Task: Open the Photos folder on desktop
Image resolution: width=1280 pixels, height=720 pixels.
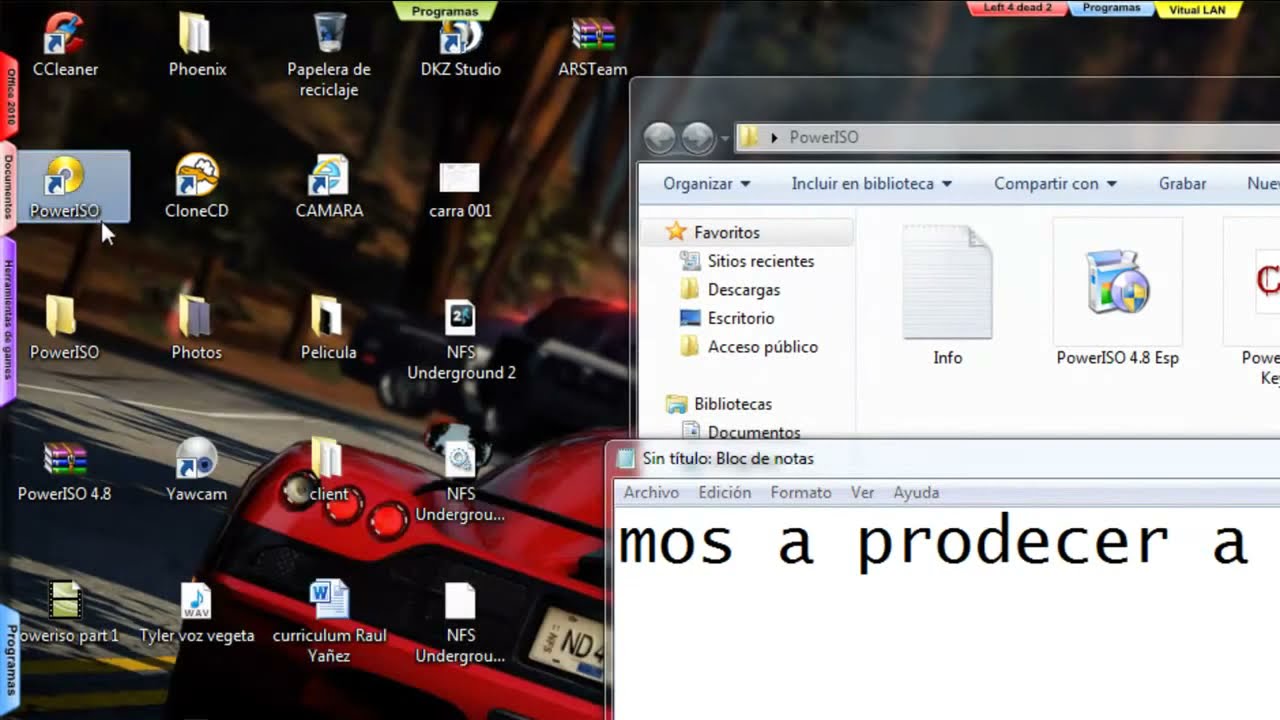Action: pos(196,328)
